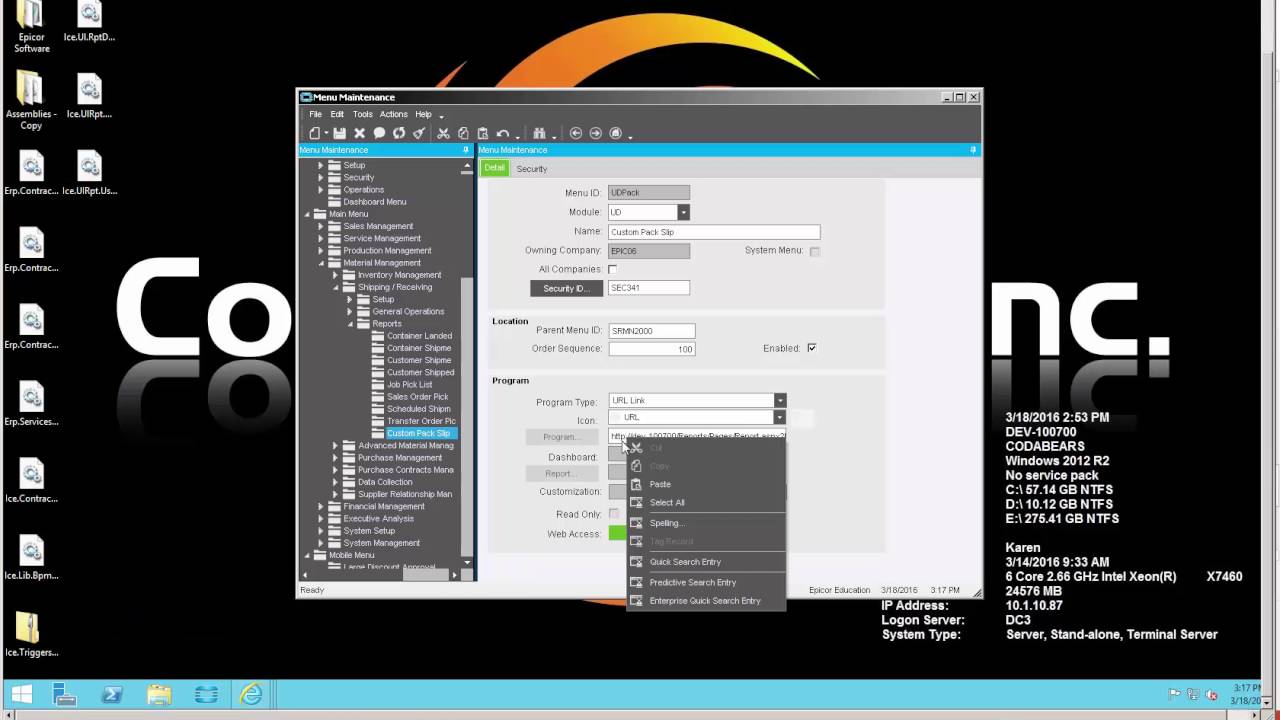1280x720 pixels.
Task: Toggle the Read Only checkbox
Action: [x=614, y=514]
